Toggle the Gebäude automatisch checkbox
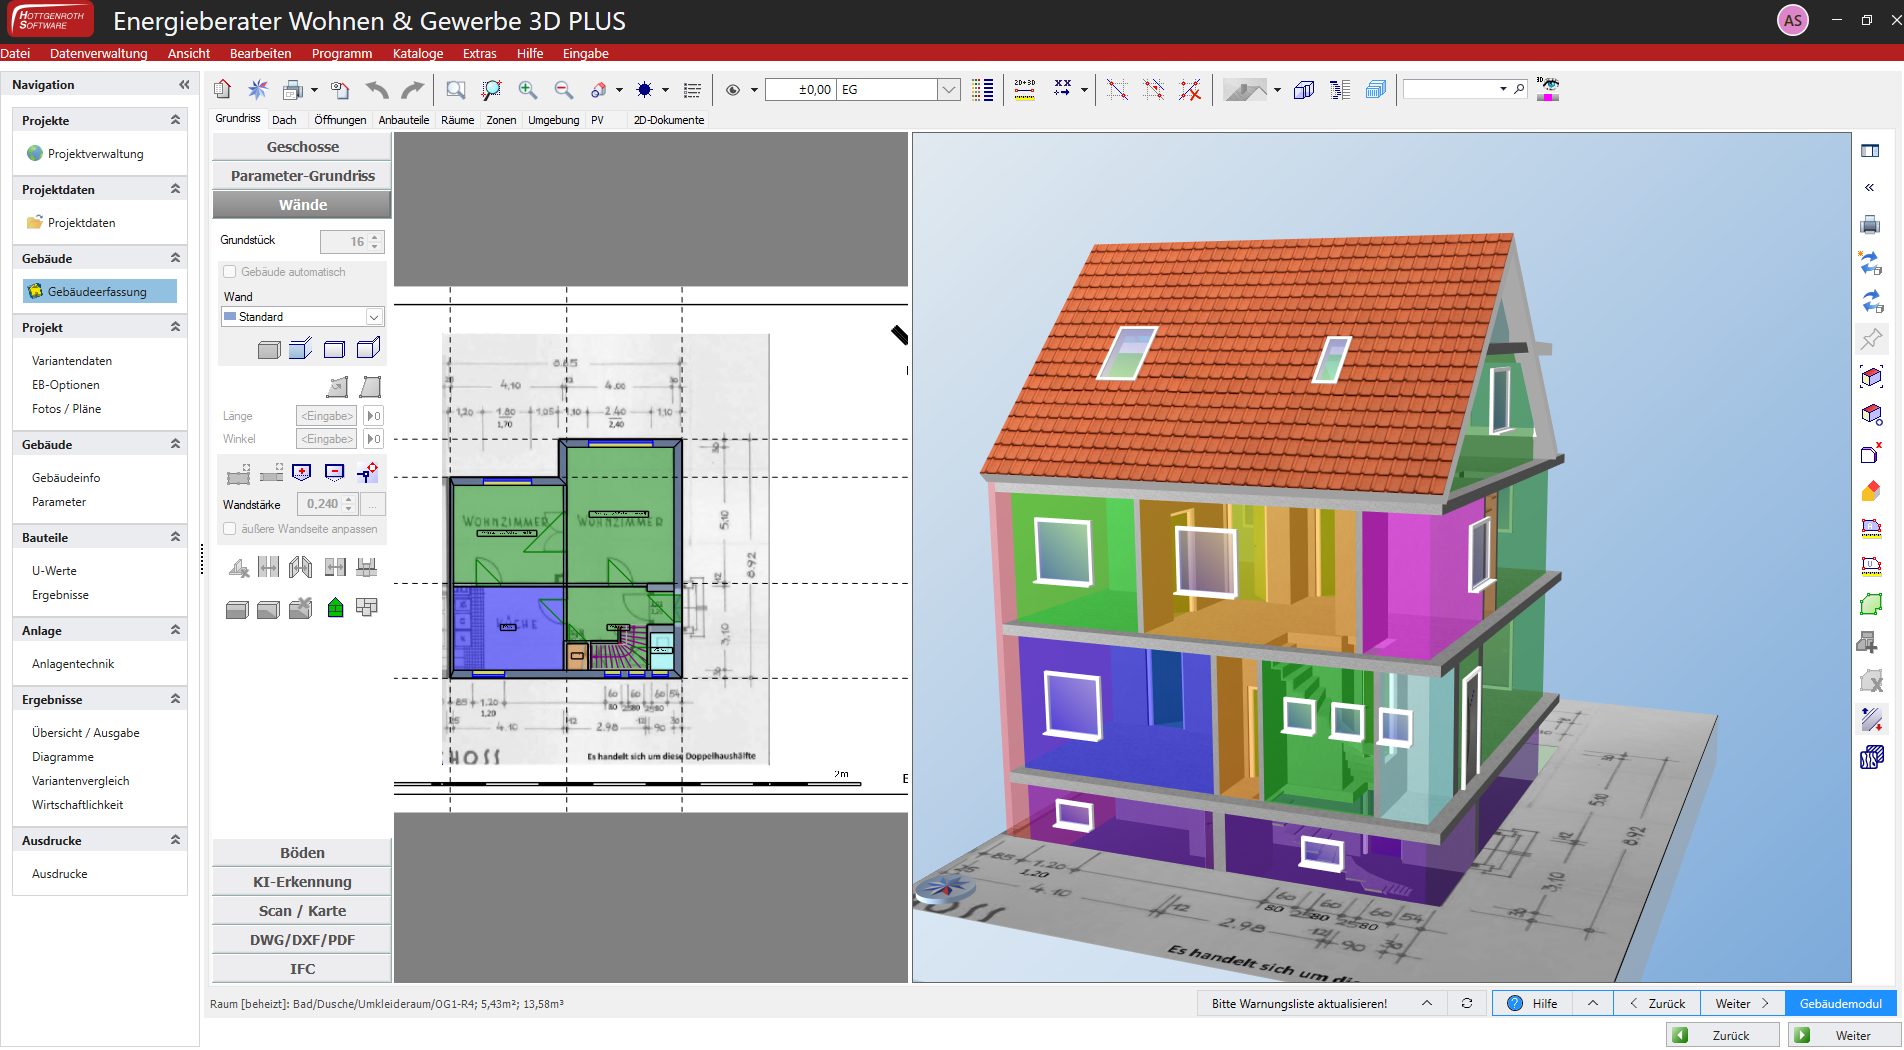The height and width of the screenshot is (1050, 1904). [230, 272]
